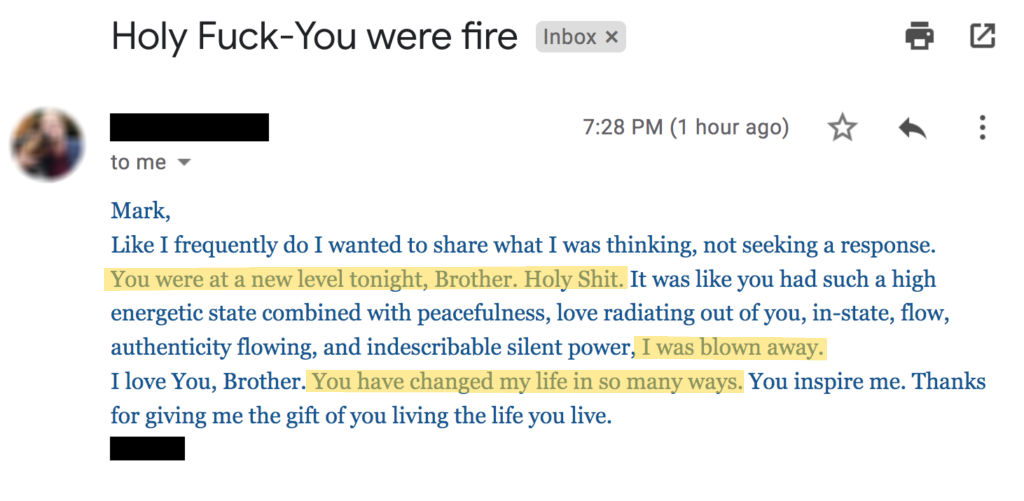The image size is (1024, 501).
Task: Click the redacted sender name
Action: click(189, 127)
